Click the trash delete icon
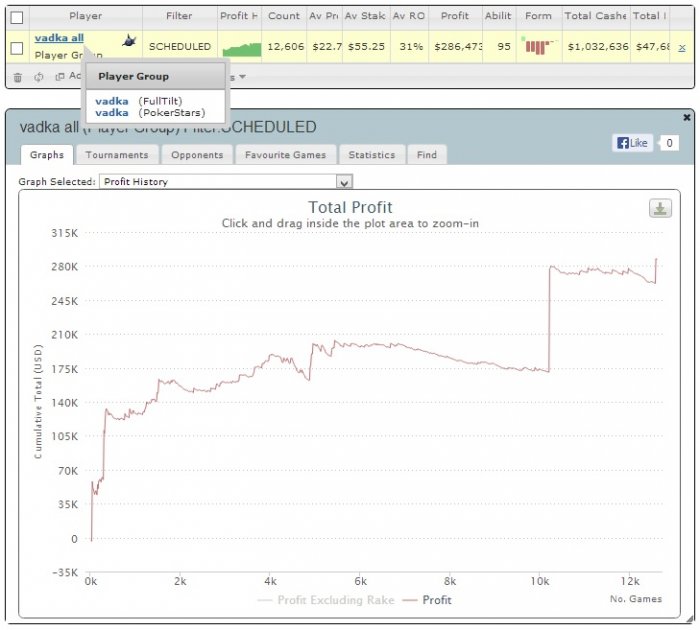The width and height of the screenshot is (700, 630). (x=17, y=78)
